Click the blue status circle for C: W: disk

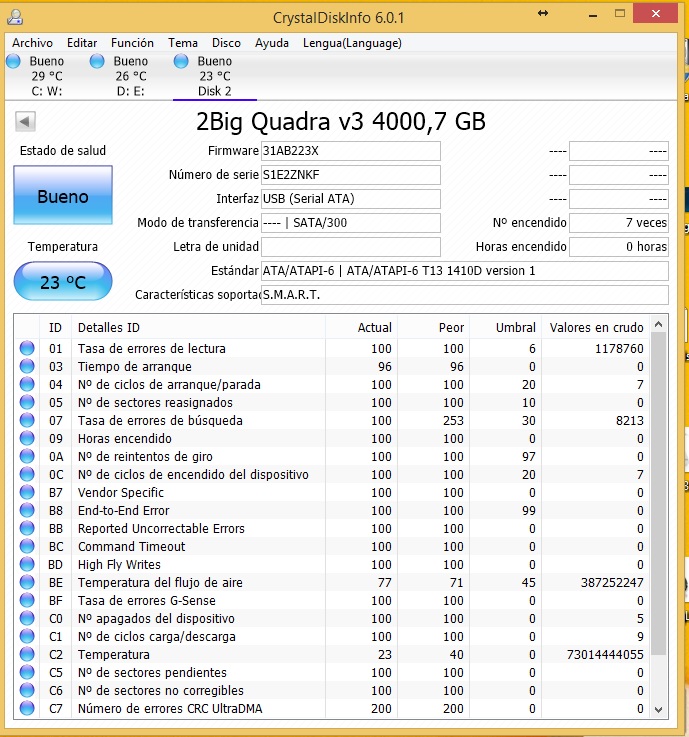tap(13, 61)
